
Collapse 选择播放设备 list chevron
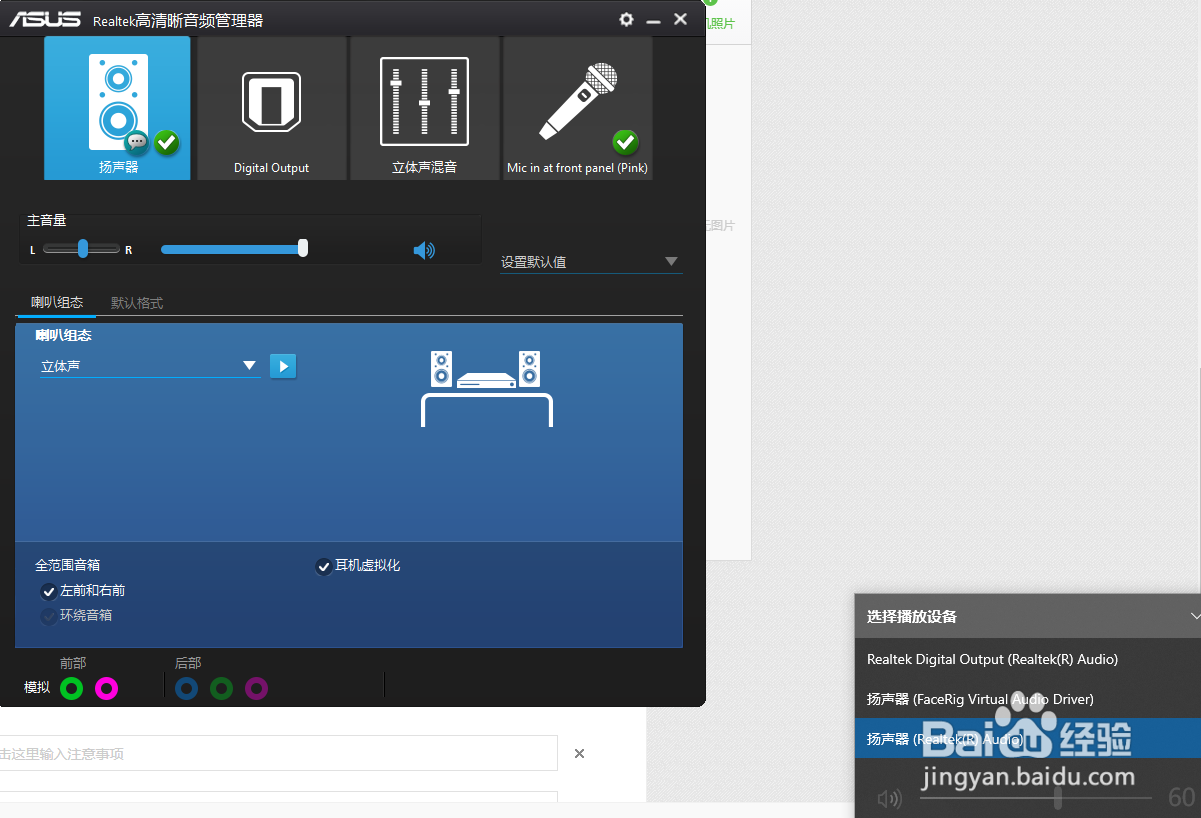1194,616
